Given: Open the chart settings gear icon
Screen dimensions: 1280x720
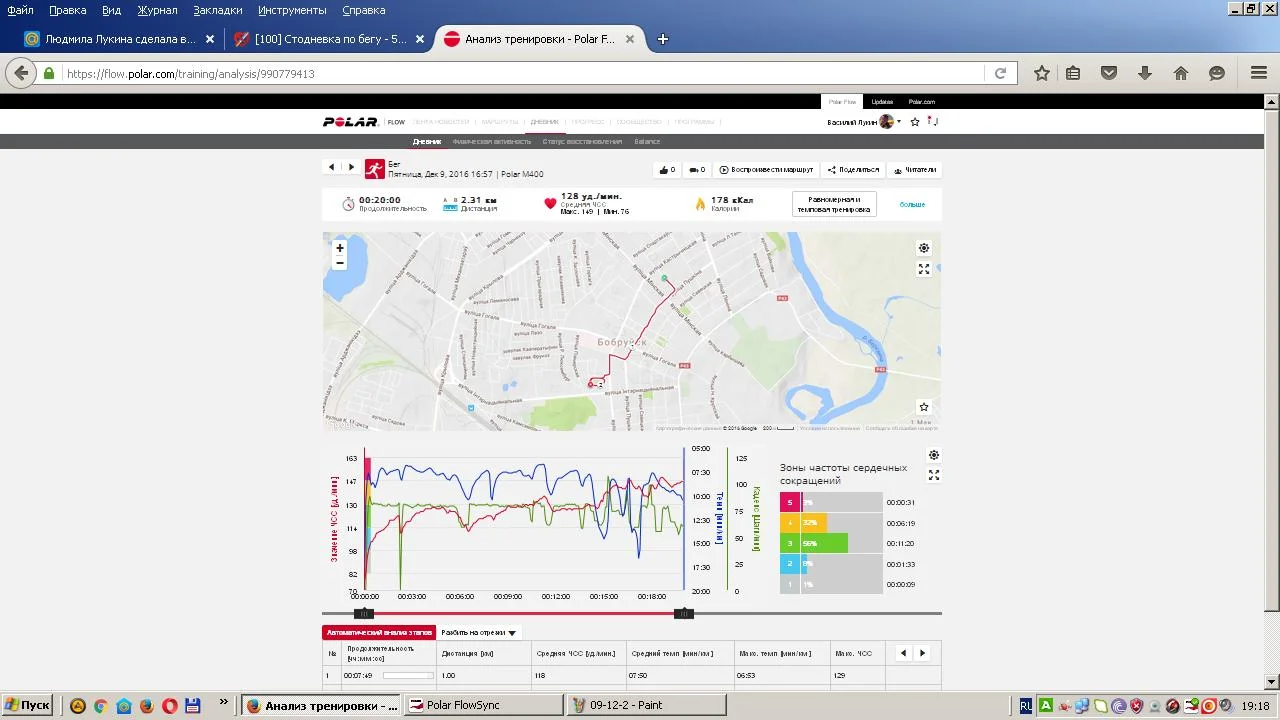Looking at the screenshot, I should coord(934,455).
